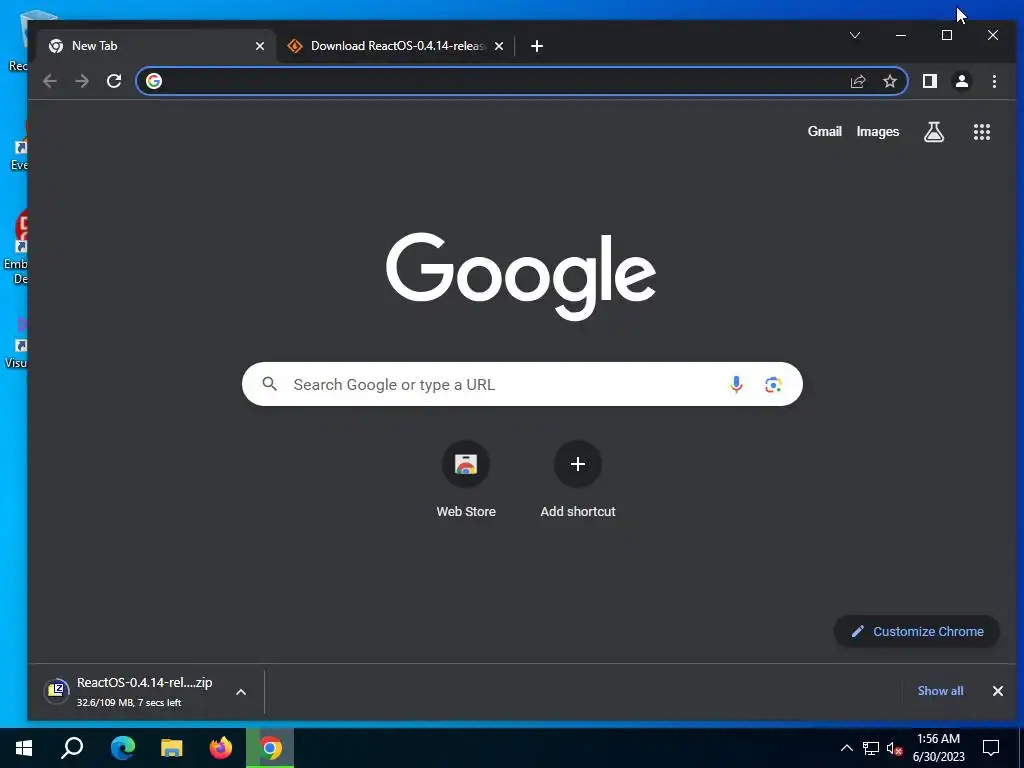Click the Google icon in address bar
This screenshot has width=1024, height=768.
[153, 81]
